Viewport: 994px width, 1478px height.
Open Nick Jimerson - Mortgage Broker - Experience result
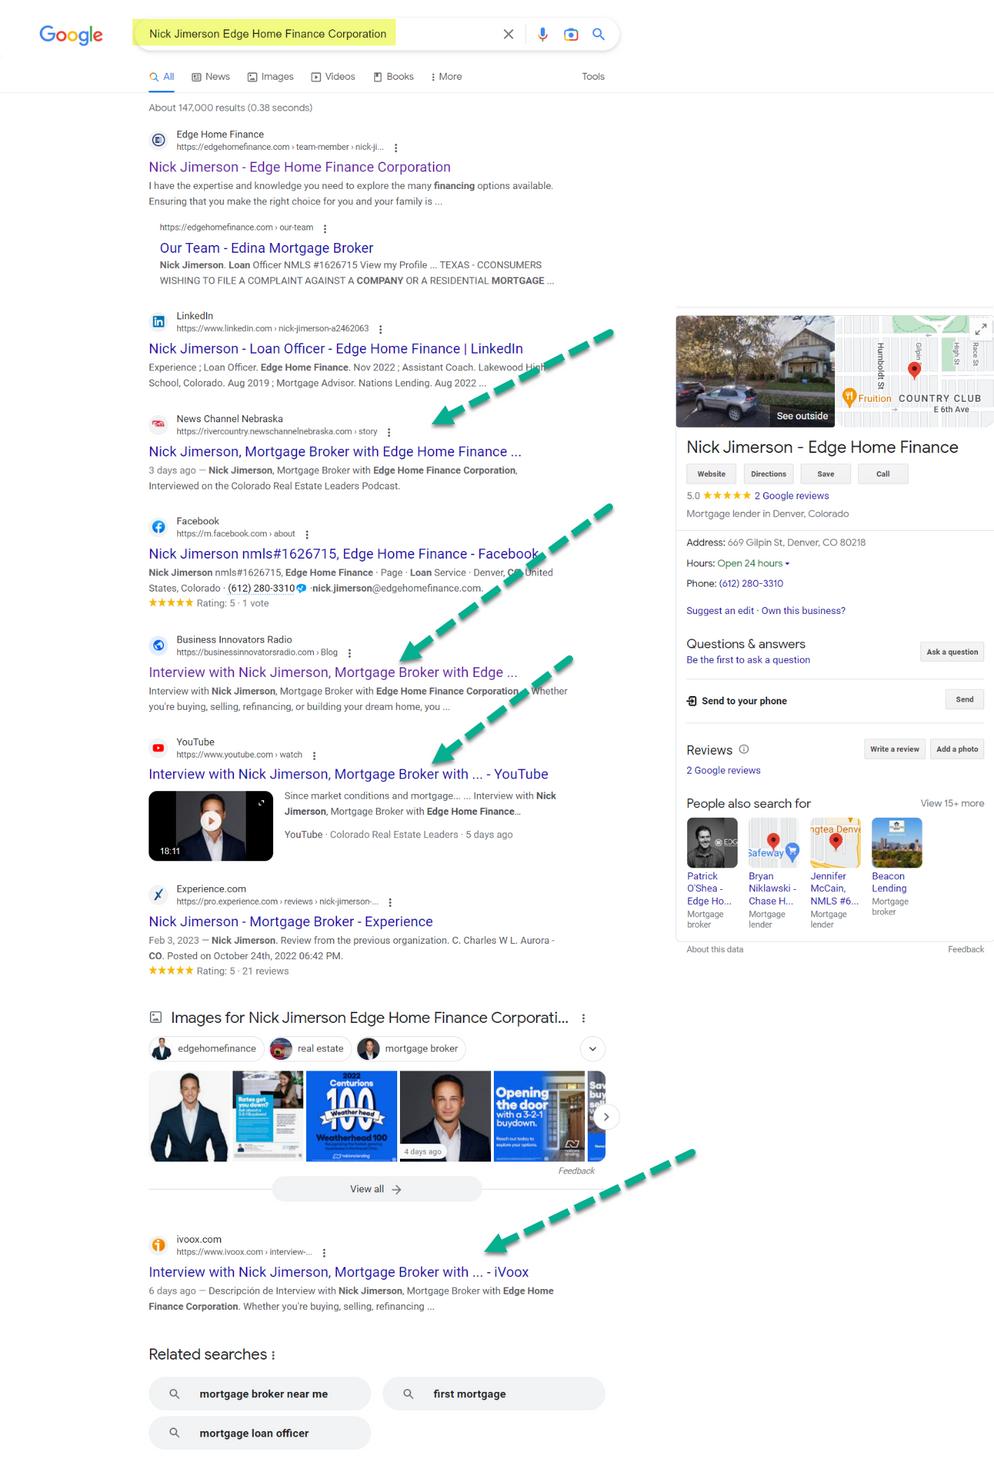[291, 922]
